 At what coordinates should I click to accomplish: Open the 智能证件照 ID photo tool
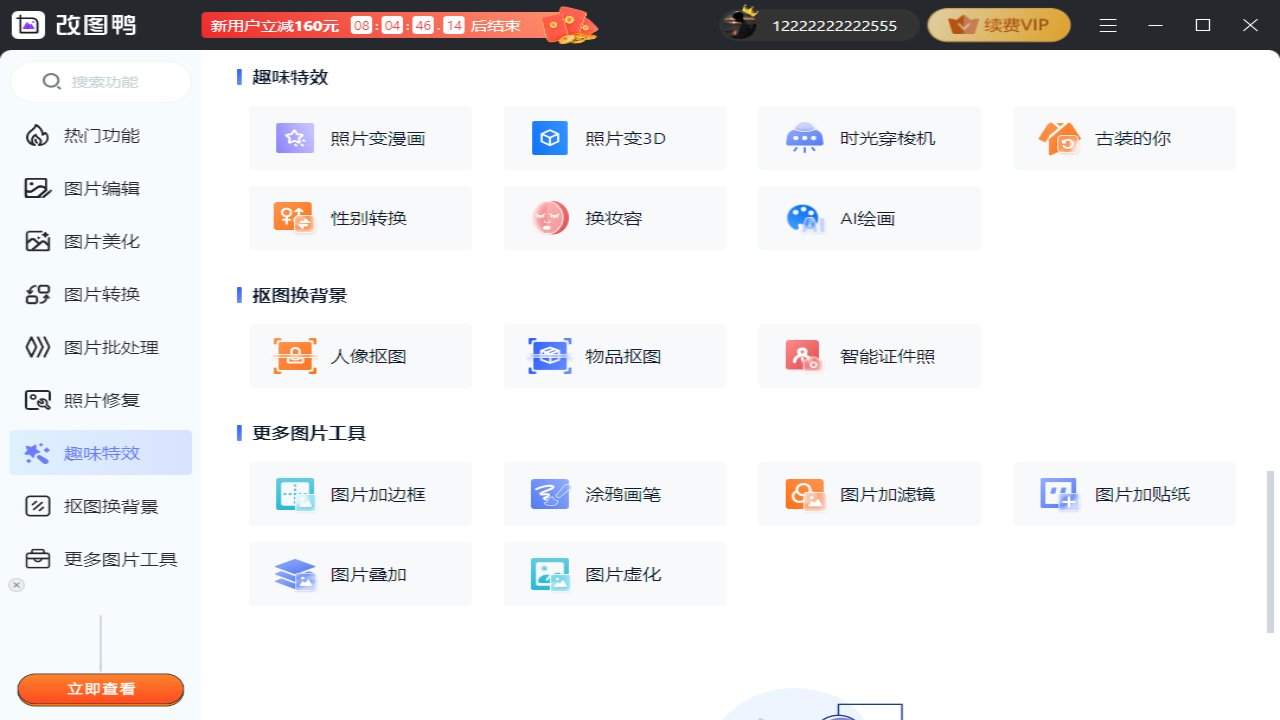(x=869, y=355)
